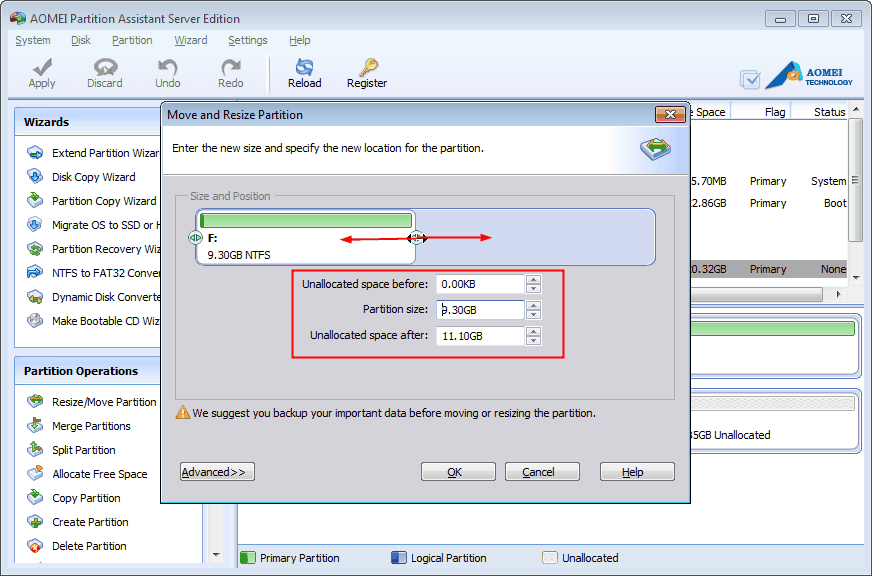Click the Merge Partitions icon
The image size is (872, 576).
click(x=35, y=425)
